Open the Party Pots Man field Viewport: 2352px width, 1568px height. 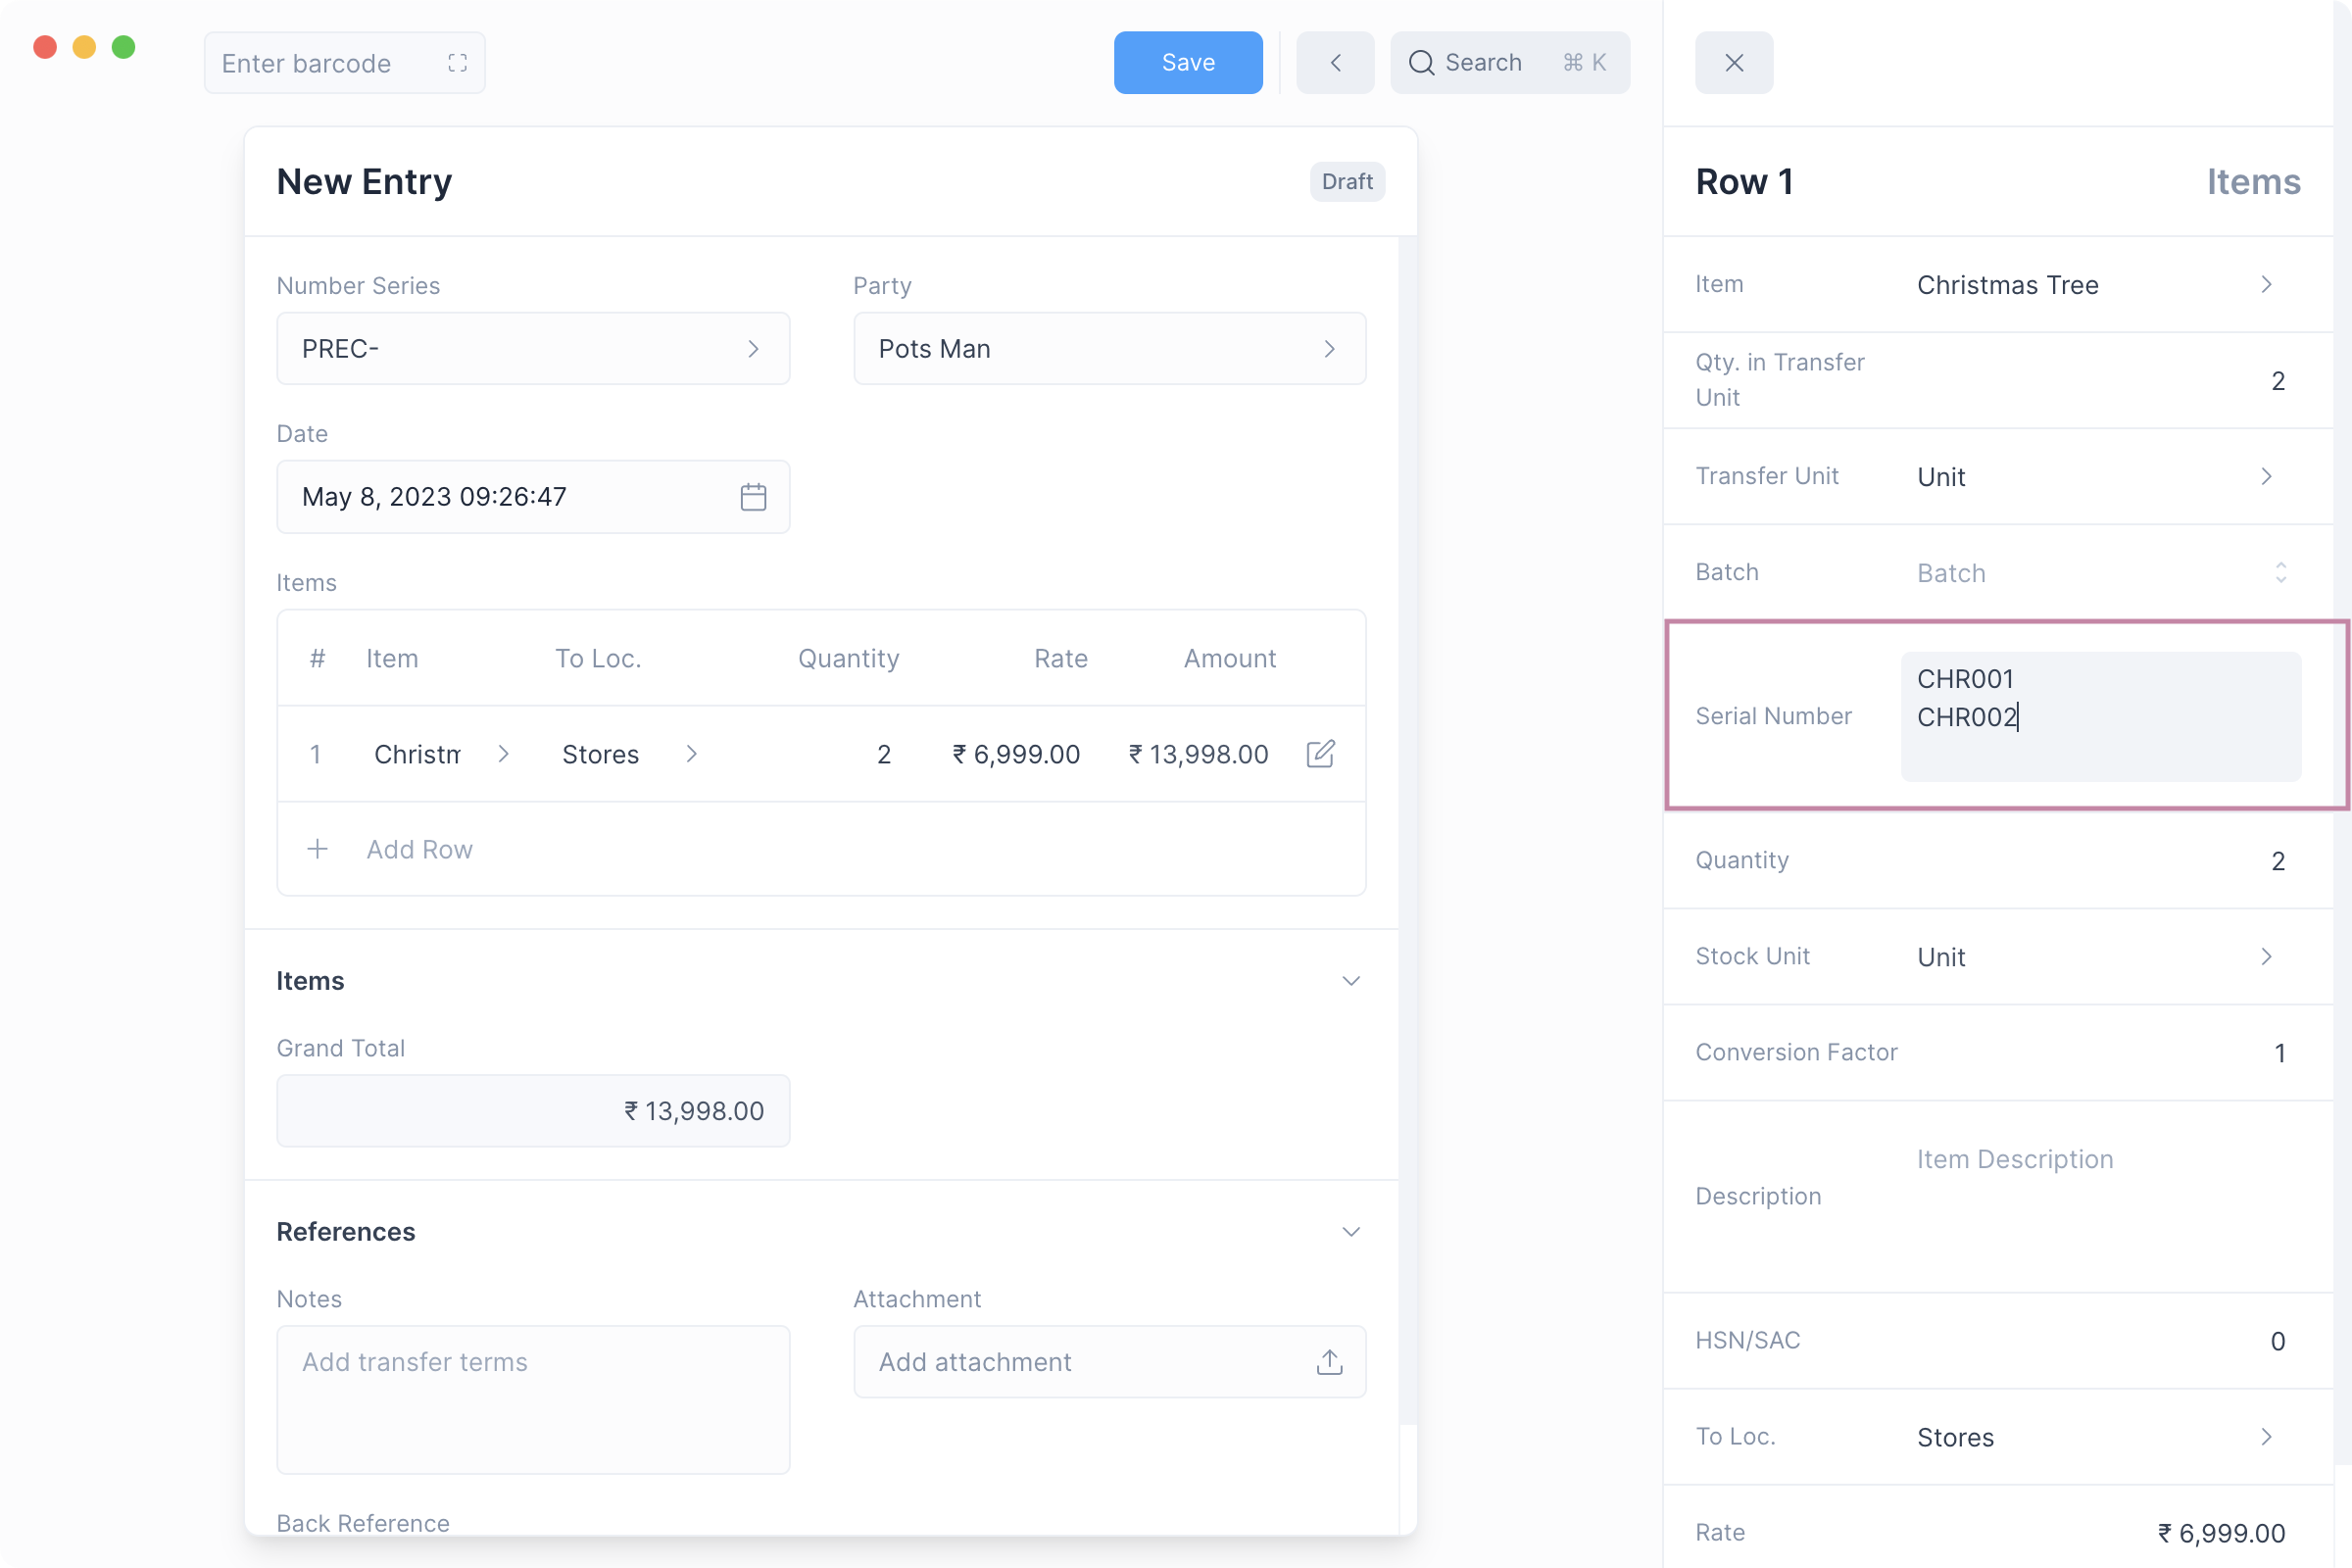[1108, 349]
